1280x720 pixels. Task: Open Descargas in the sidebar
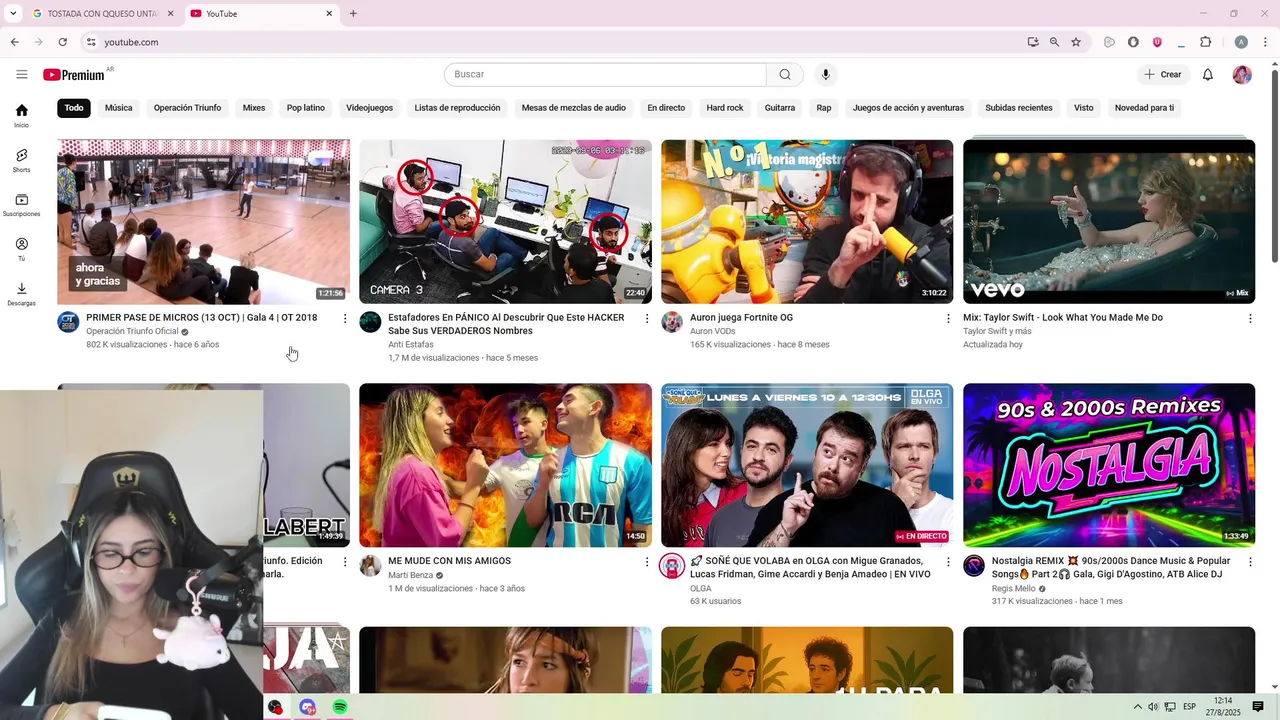(x=22, y=294)
